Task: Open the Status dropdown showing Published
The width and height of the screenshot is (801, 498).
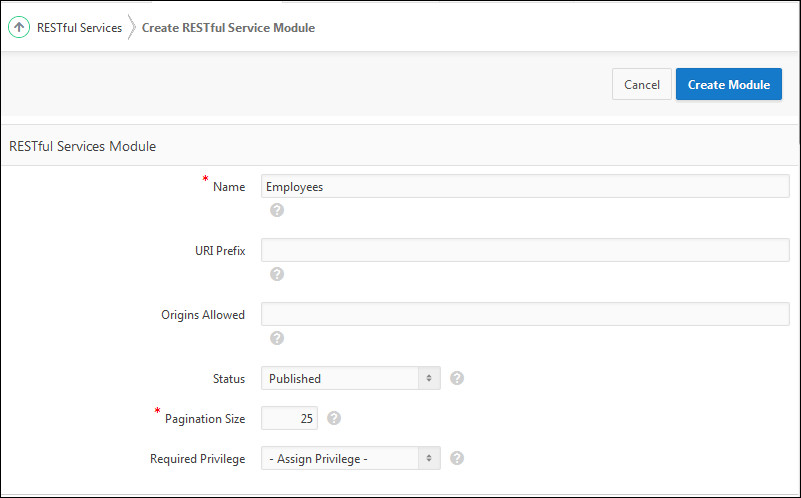Action: (x=350, y=378)
